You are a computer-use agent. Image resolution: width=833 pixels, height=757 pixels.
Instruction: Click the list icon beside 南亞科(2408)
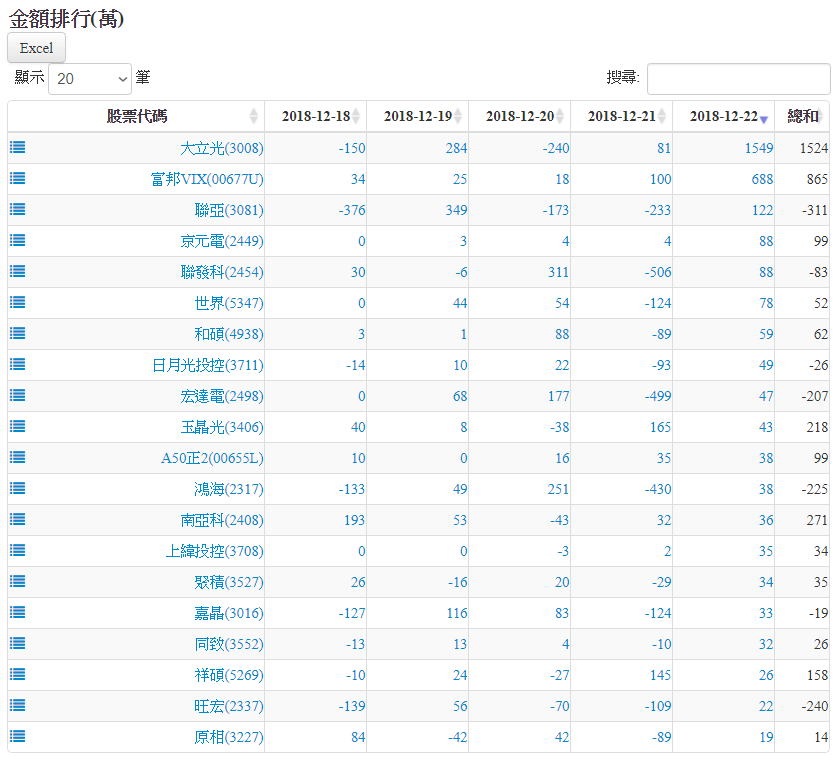click(18, 520)
